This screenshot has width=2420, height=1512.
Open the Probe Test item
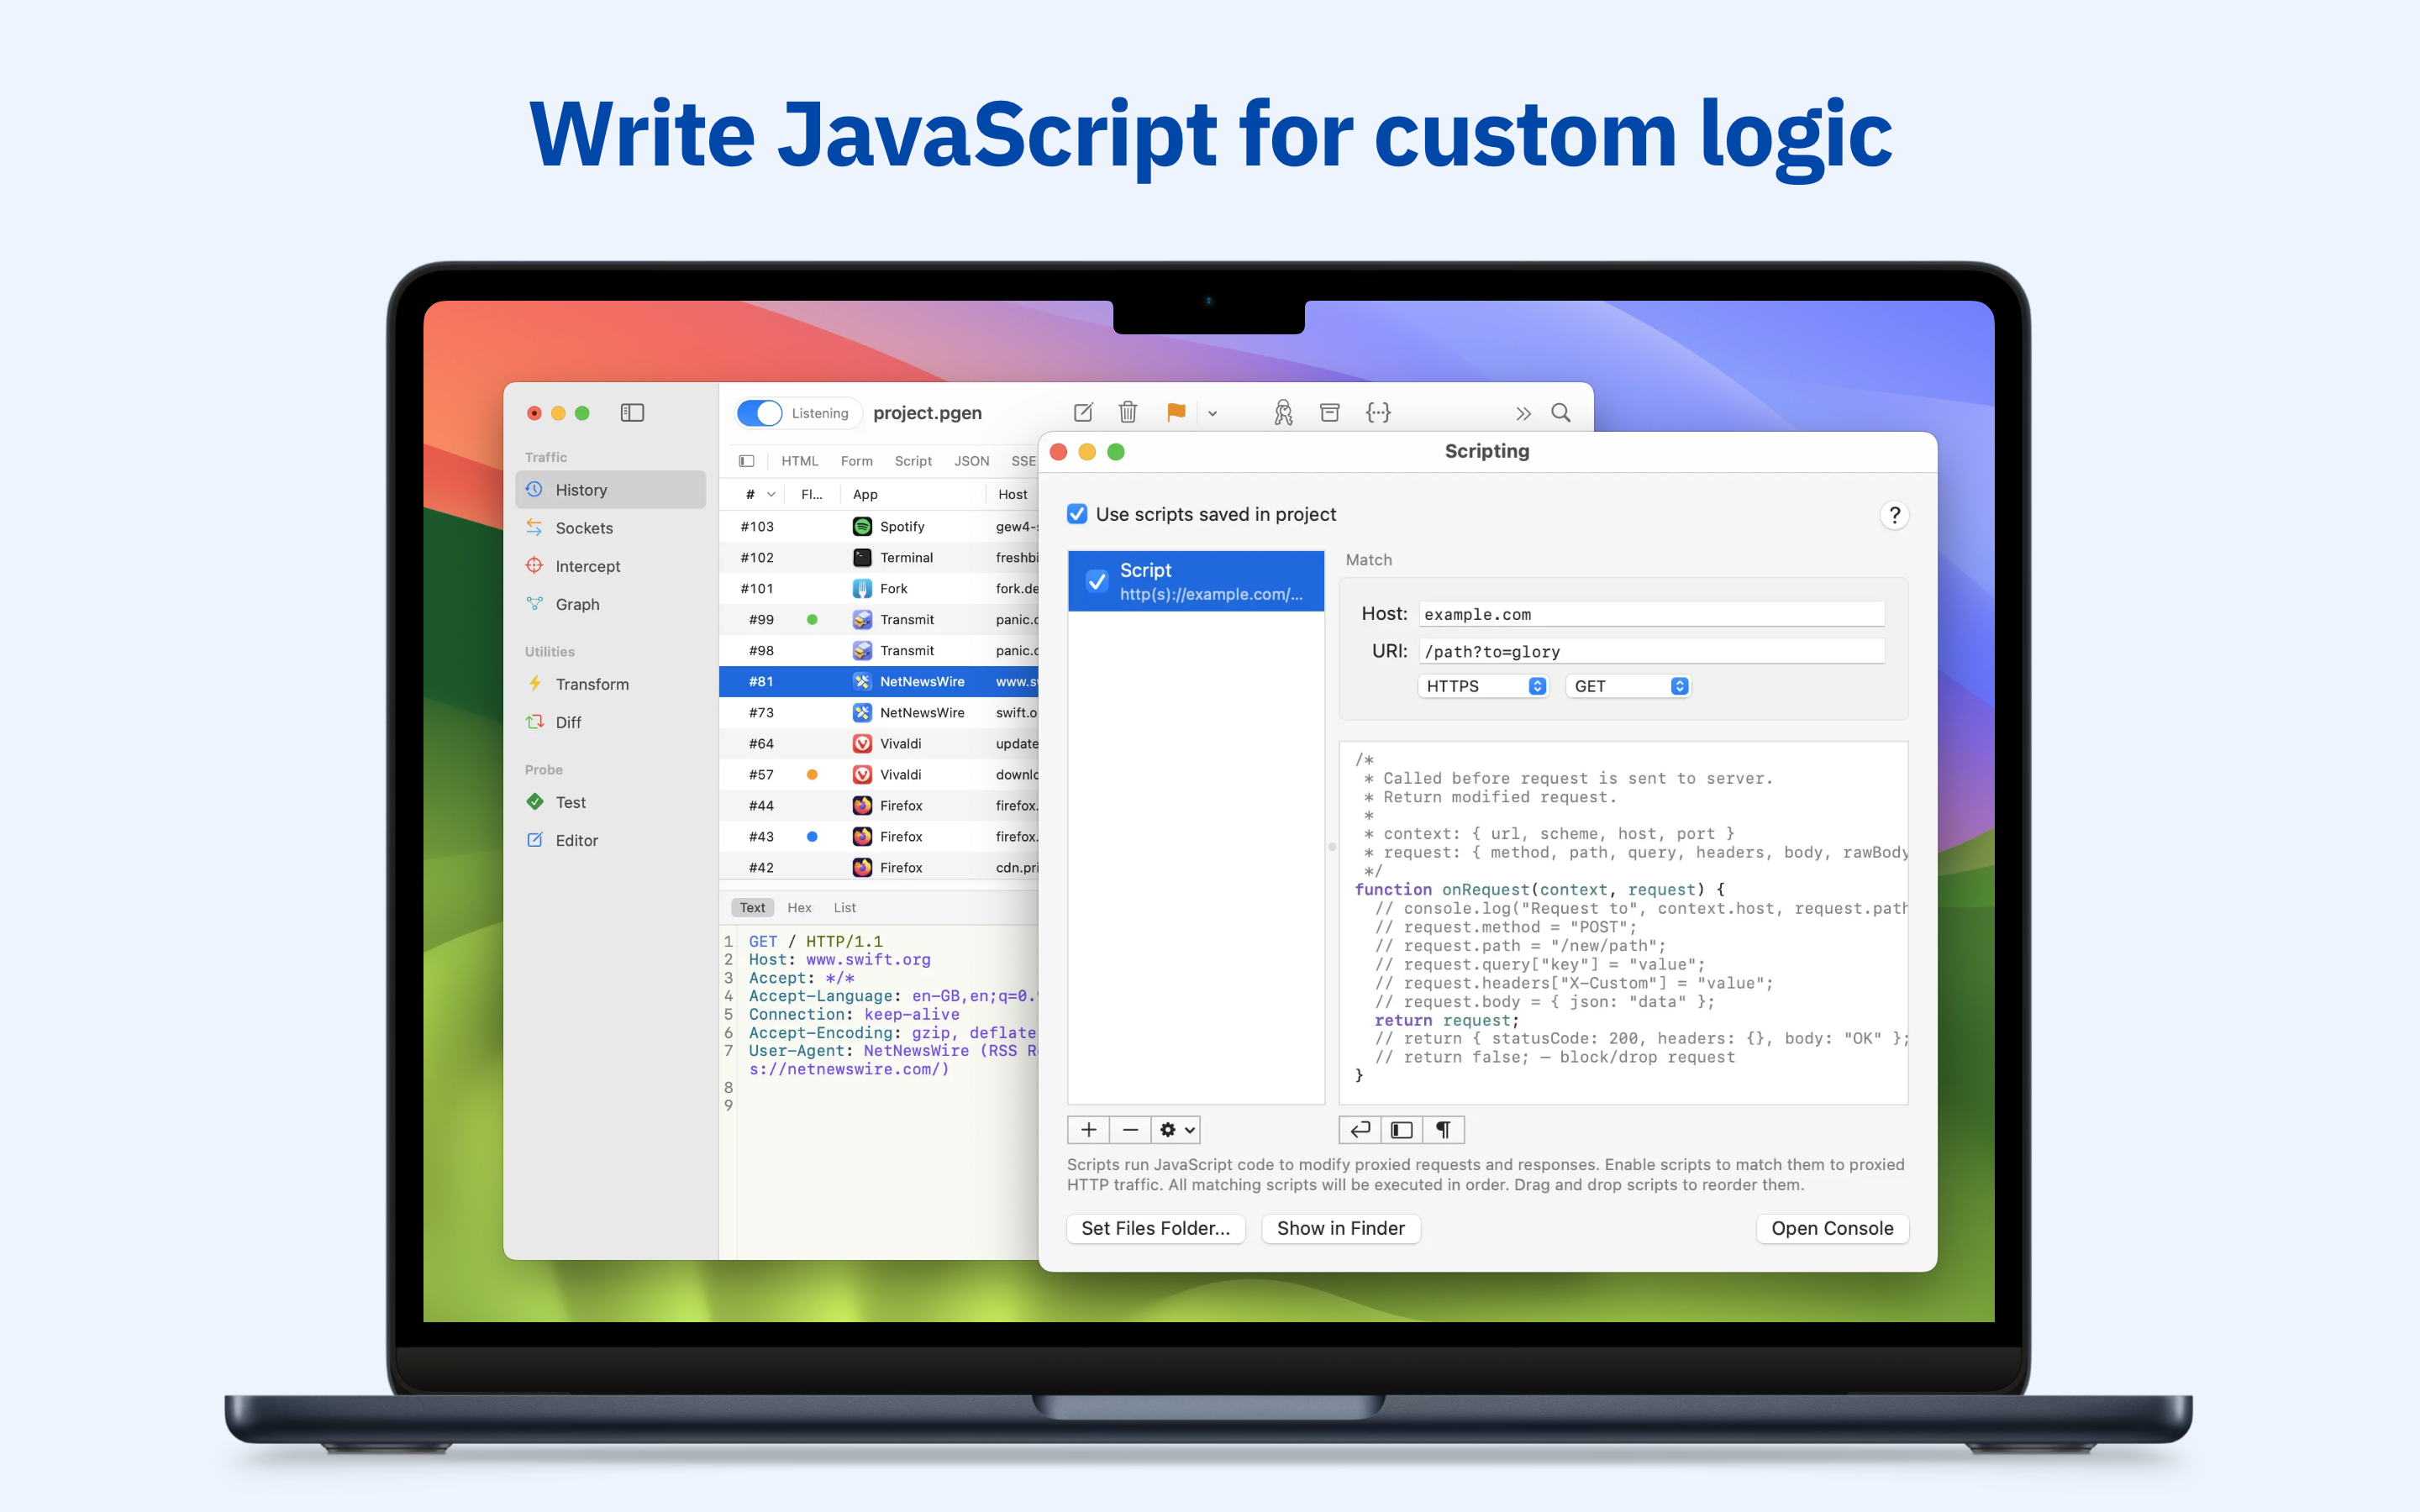611,802
